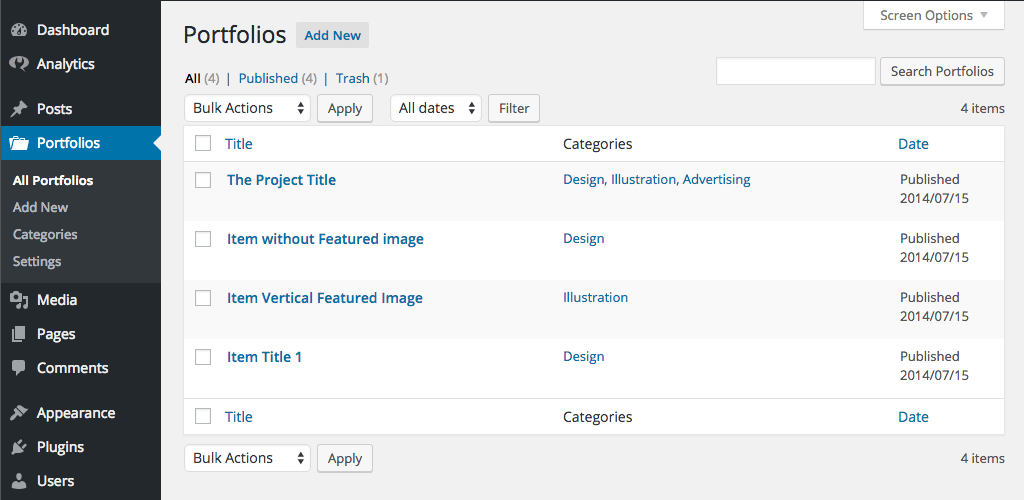The width and height of the screenshot is (1024, 500).
Task: Click the Pages icon in sidebar
Action: click(20, 334)
